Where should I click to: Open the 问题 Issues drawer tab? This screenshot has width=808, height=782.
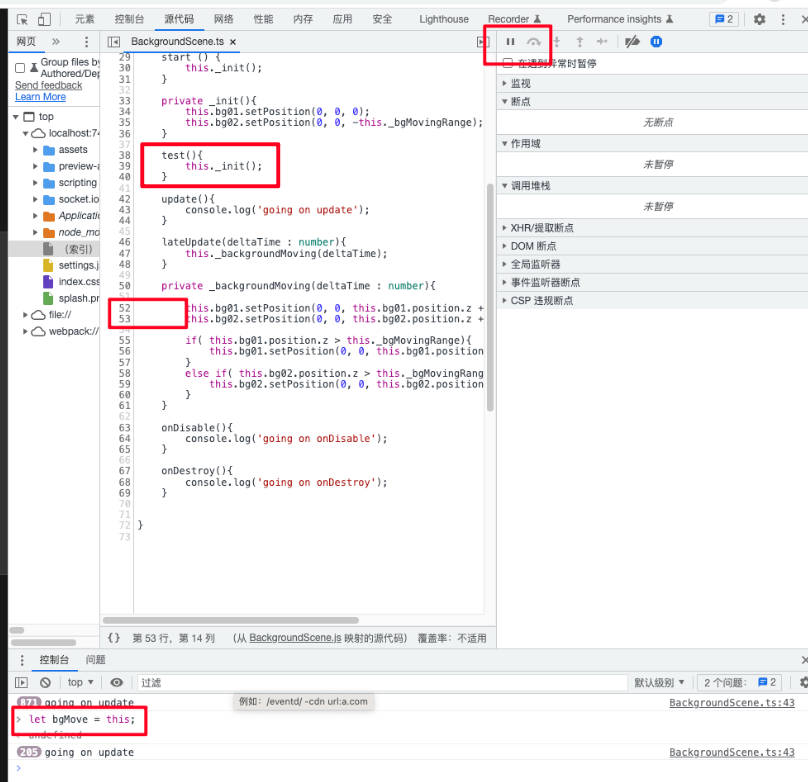(95, 660)
